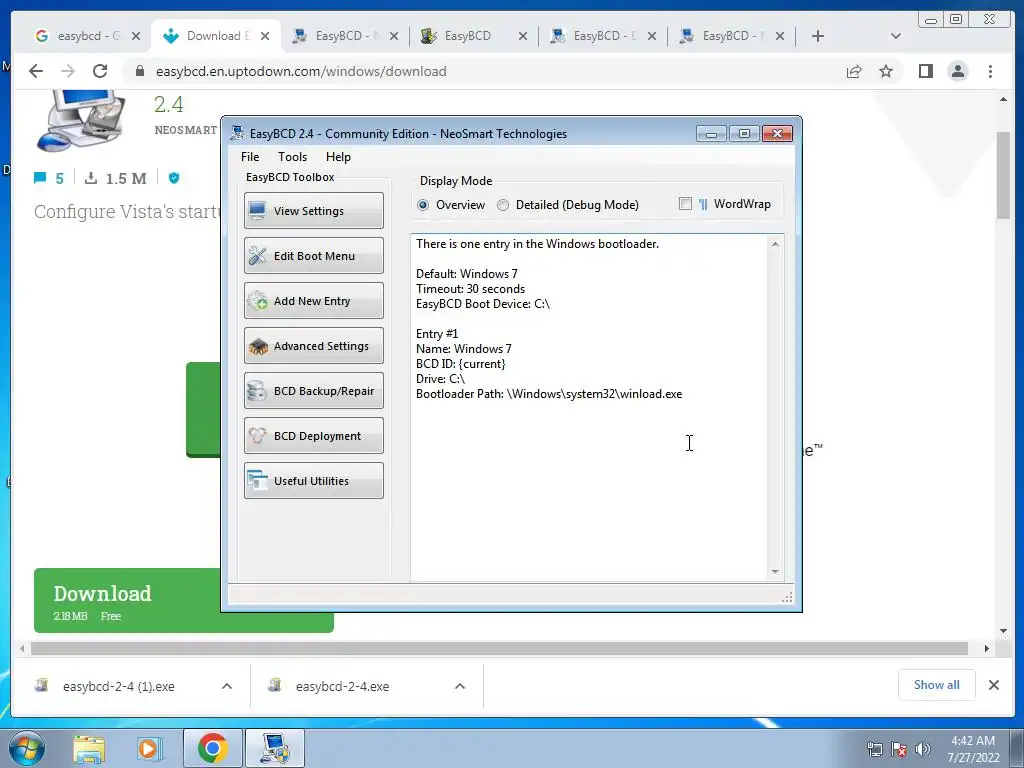Open Advanced Settings in EasyBCD
The height and width of the screenshot is (768, 1024).
[313, 345]
